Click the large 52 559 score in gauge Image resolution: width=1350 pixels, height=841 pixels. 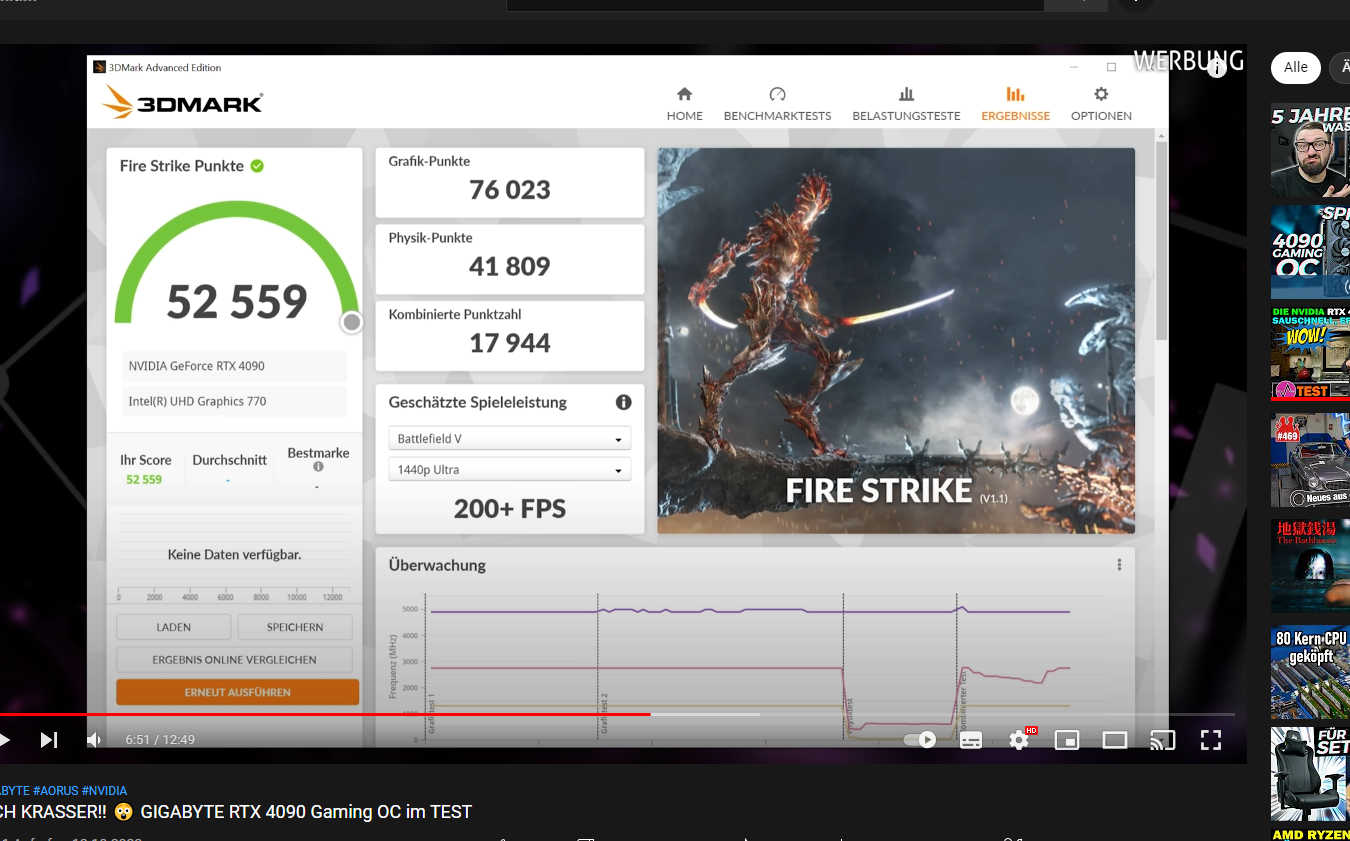pyautogui.click(x=237, y=302)
